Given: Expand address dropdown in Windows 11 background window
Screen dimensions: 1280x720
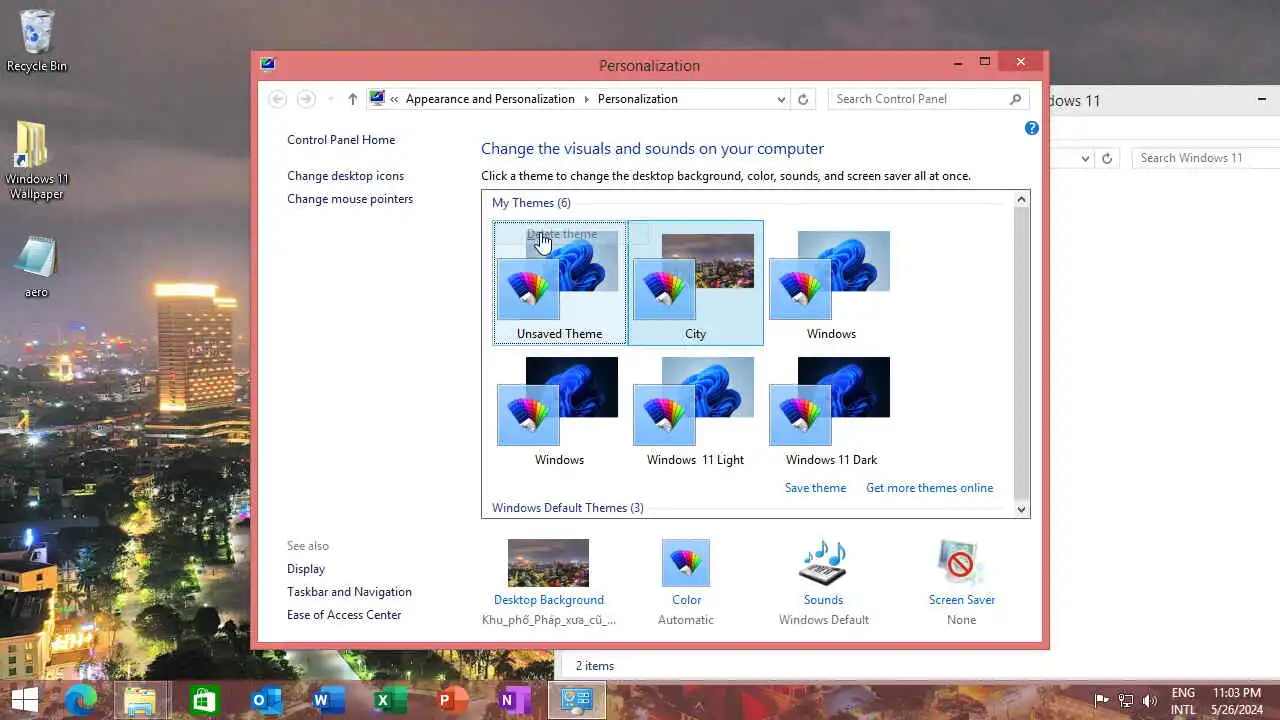Looking at the screenshot, I should tap(1086, 158).
